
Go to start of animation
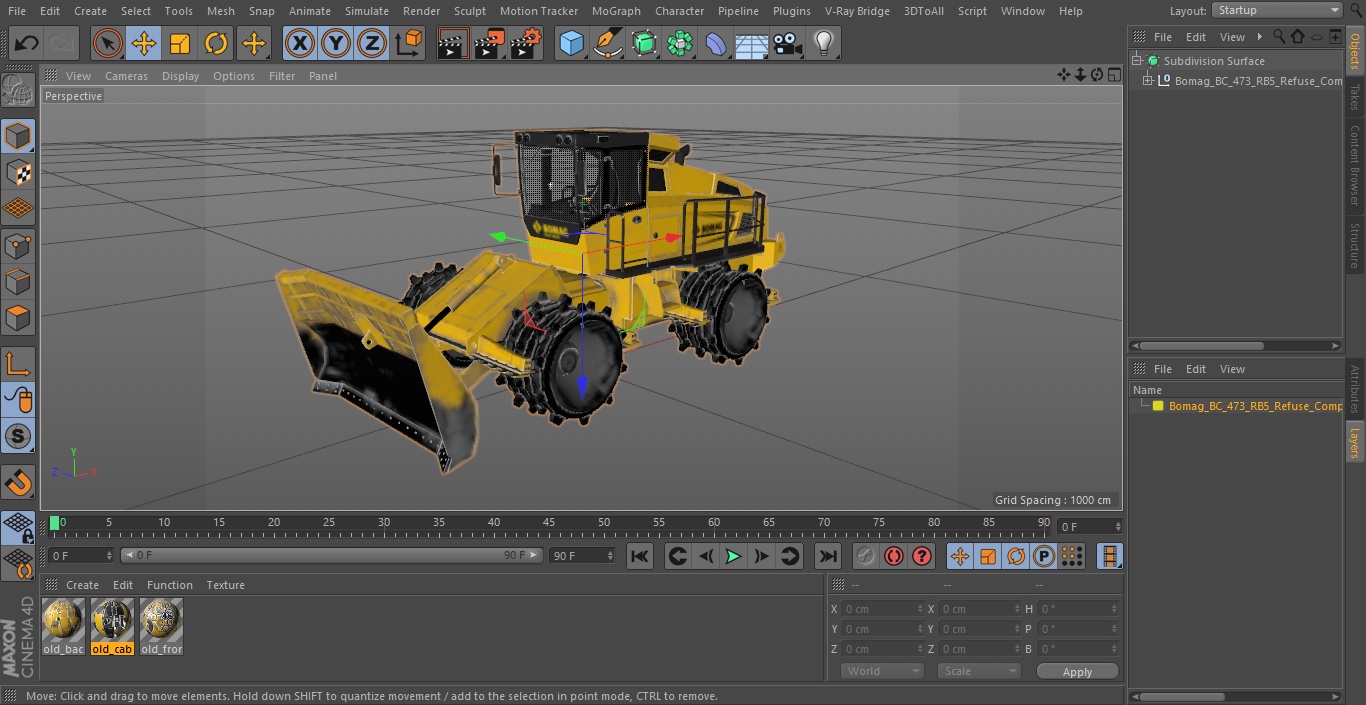(640, 556)
